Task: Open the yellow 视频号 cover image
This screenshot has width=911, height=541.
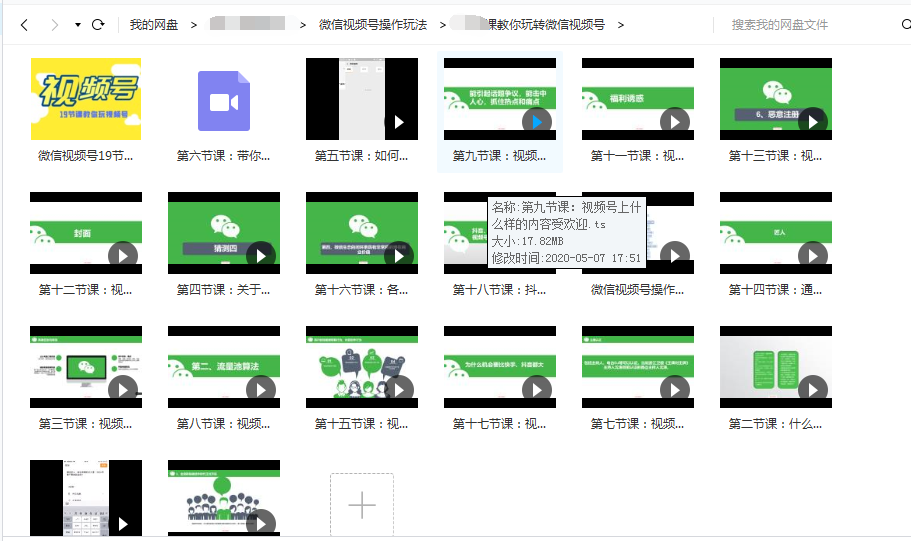Action: (86, 99)
